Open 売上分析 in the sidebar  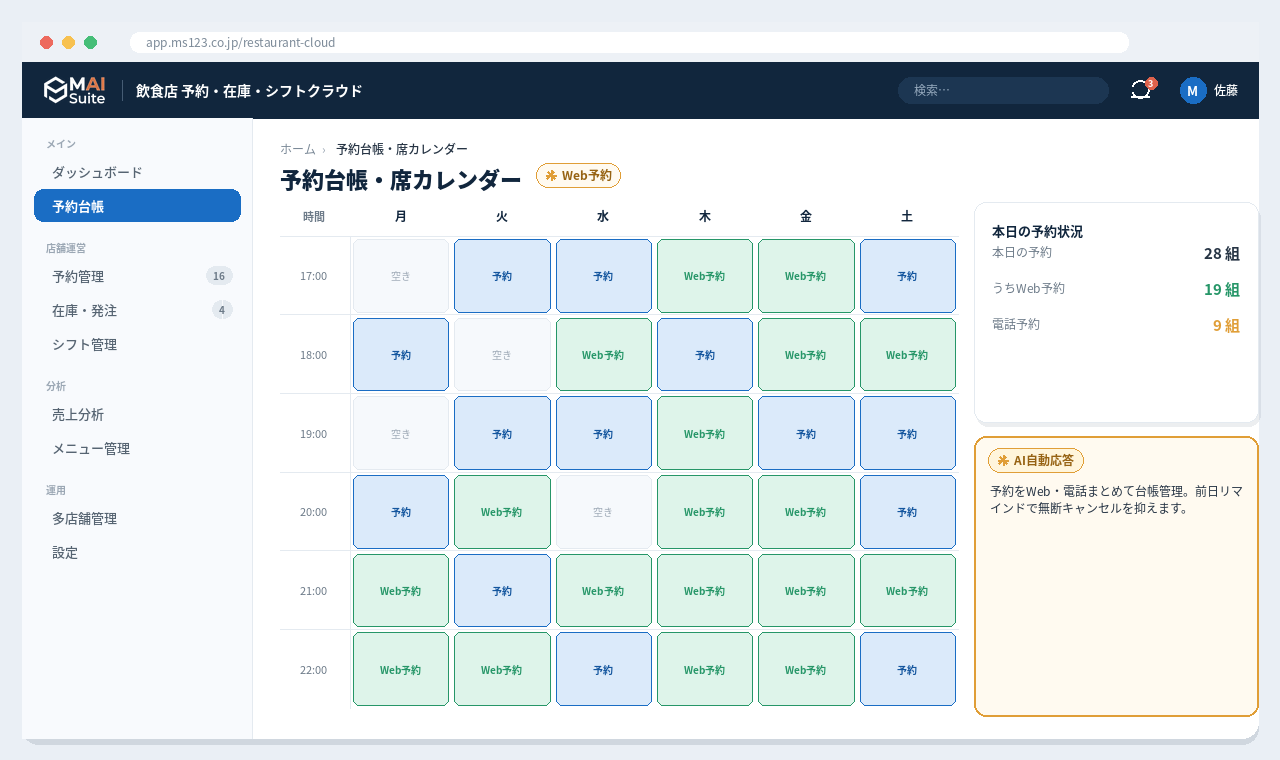[x=137, y=414]
